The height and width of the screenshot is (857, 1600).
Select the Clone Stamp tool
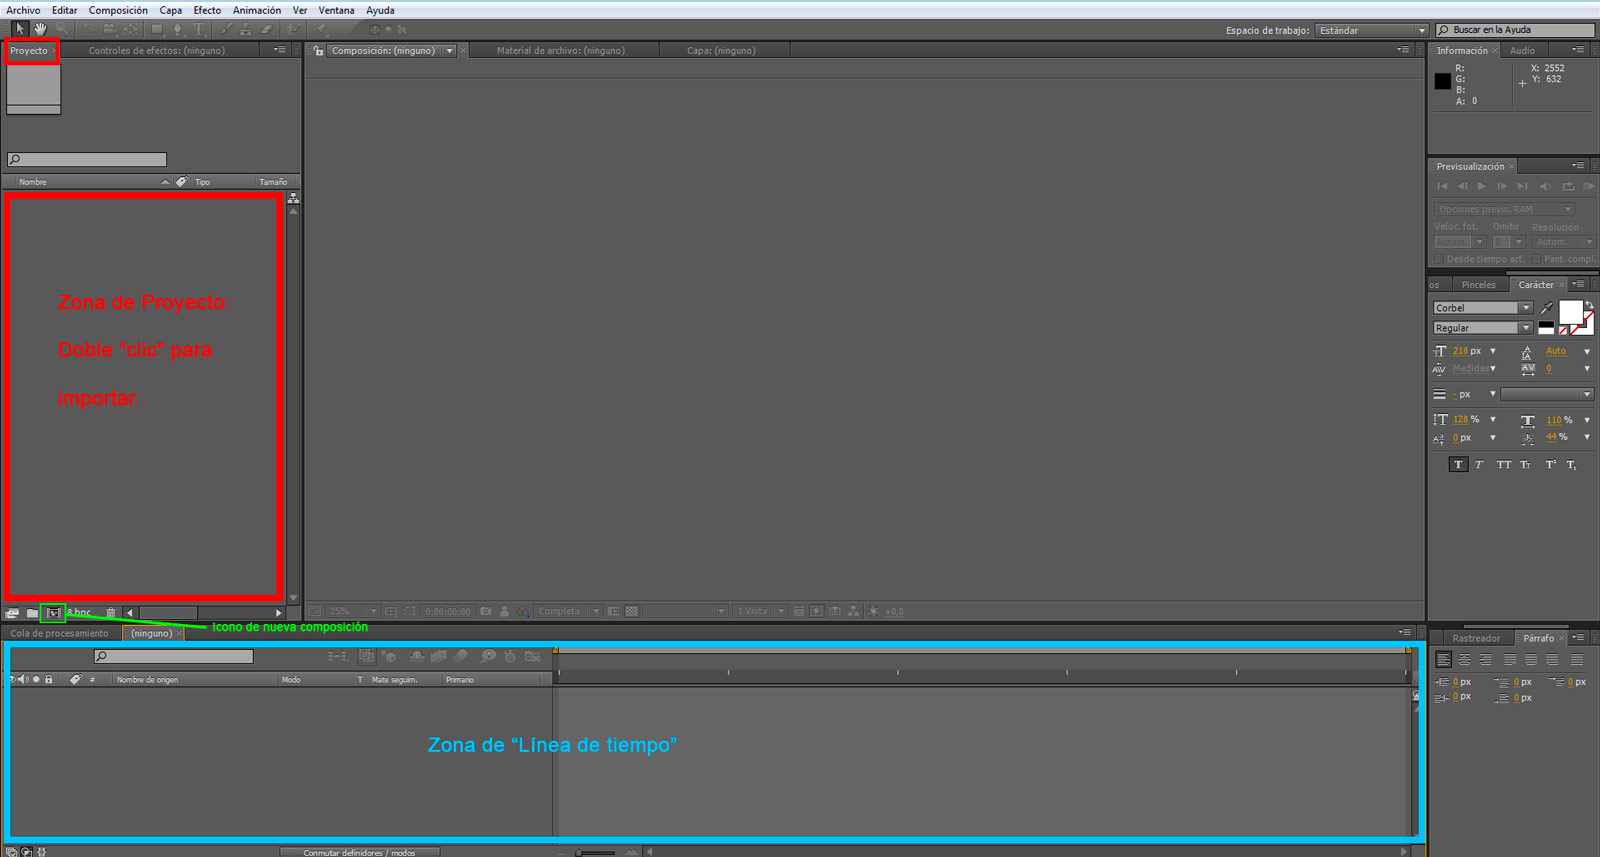click(x=246, y=29)
